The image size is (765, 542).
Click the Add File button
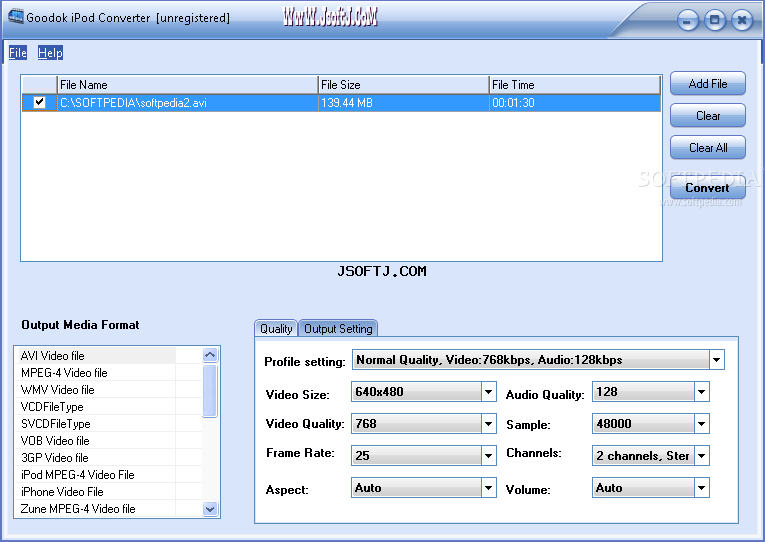coord(707,84)
